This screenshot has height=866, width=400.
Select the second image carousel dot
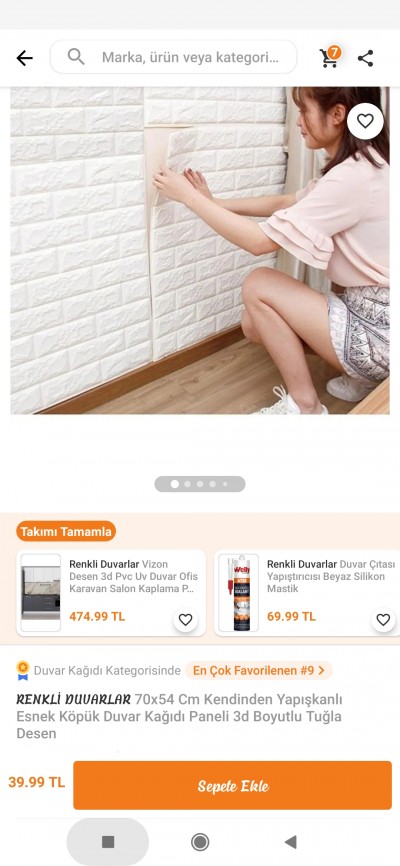point(187,484)
